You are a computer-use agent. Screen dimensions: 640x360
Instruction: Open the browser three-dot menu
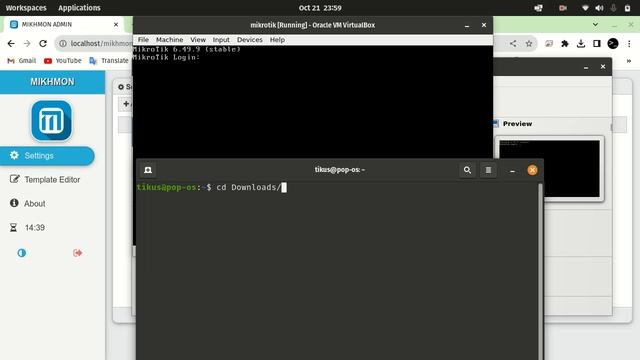pos(629,43)
